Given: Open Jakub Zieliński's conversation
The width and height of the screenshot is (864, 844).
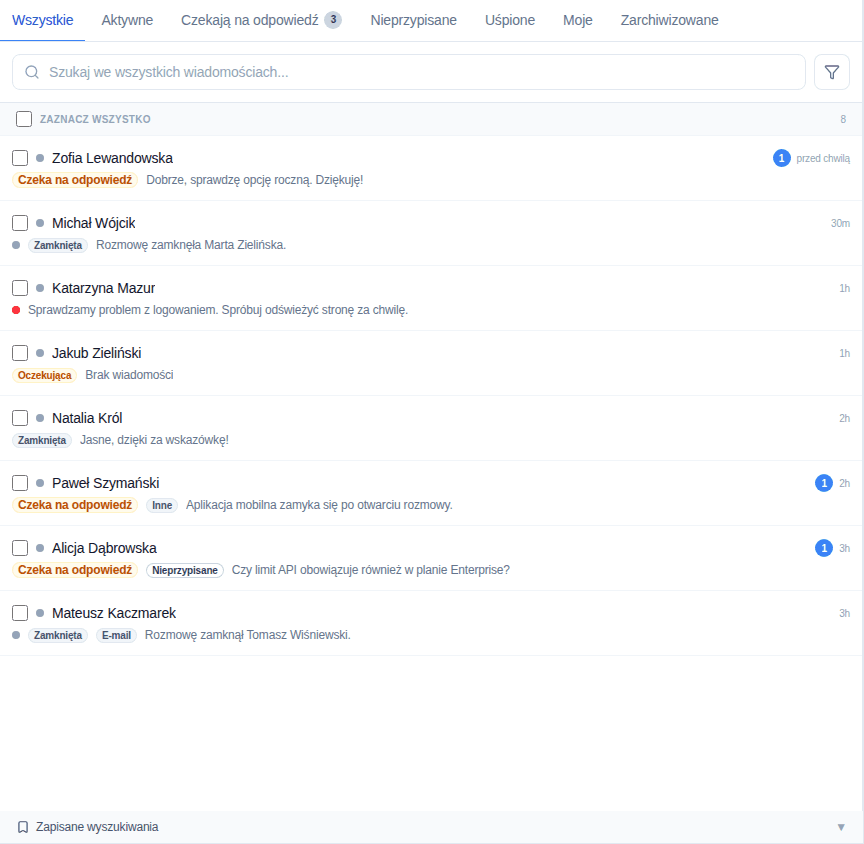Looking at the screenshot, I should 431,363.
